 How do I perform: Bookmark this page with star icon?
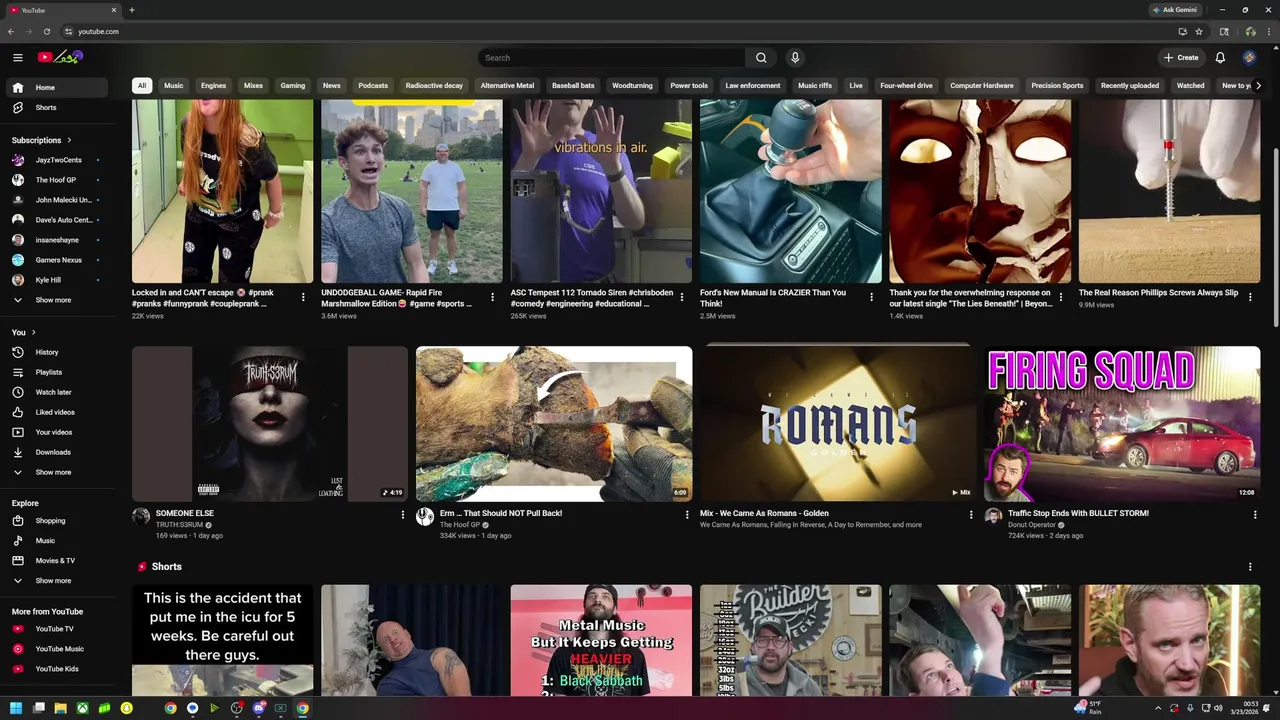(1198, 31)
